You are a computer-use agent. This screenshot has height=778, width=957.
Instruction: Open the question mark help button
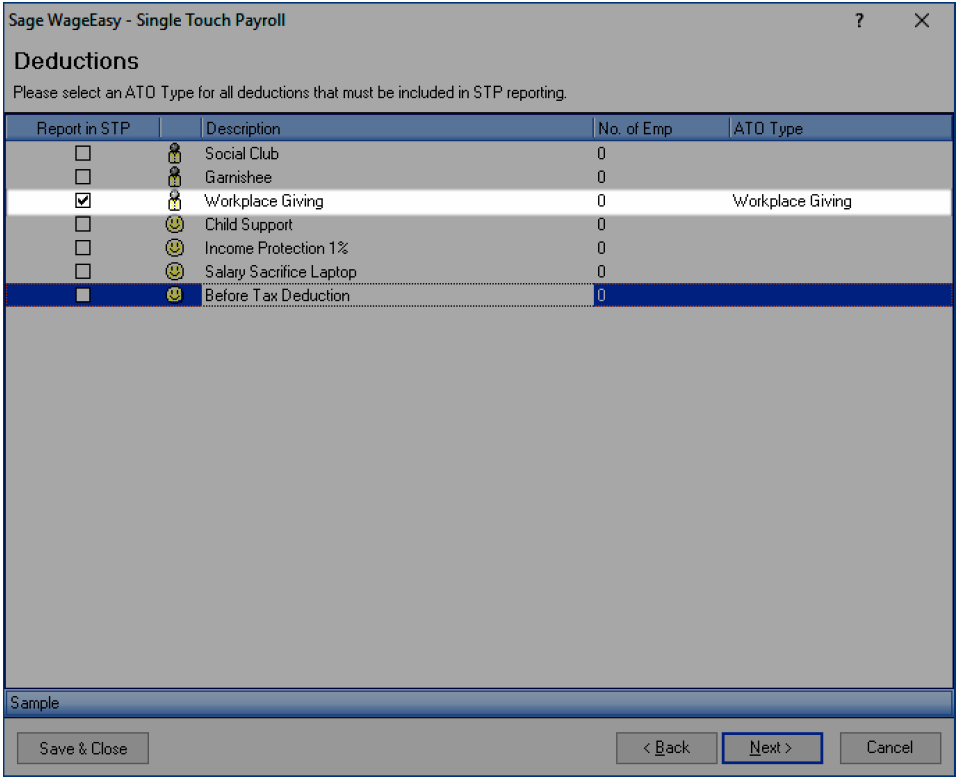pyautogui.click(x=859, y=21)
